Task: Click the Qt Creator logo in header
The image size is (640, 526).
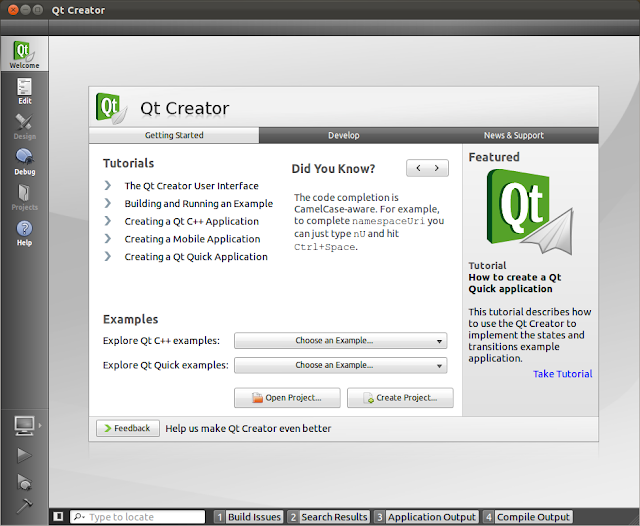Action: [x=111, y=108]
